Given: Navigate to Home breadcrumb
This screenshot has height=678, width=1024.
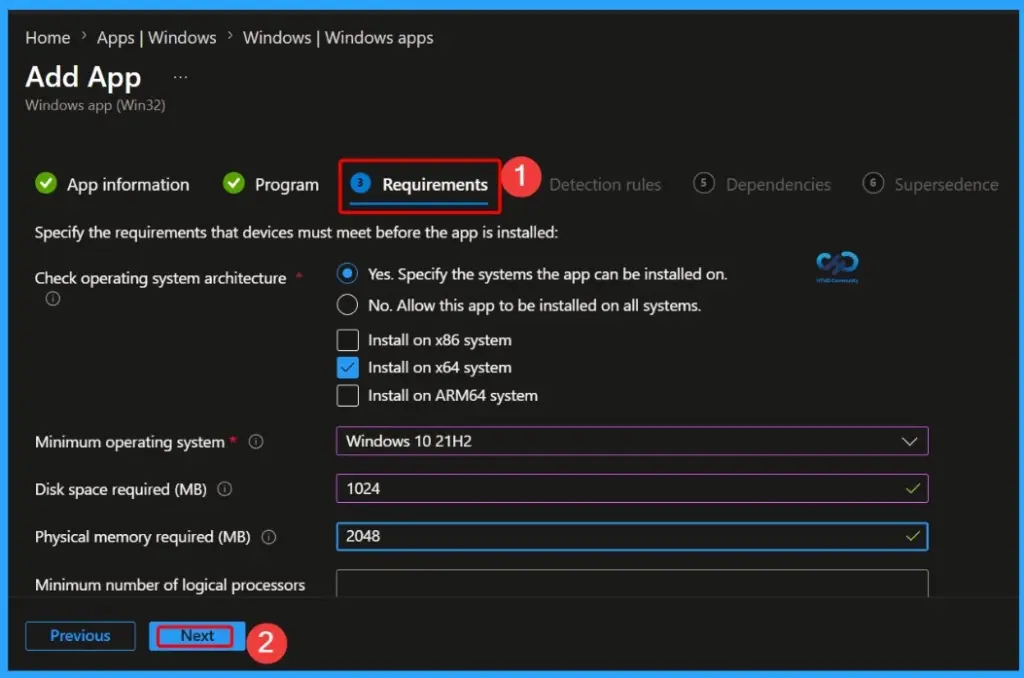Looking at the screenshot, I should (x=48, y=38).
